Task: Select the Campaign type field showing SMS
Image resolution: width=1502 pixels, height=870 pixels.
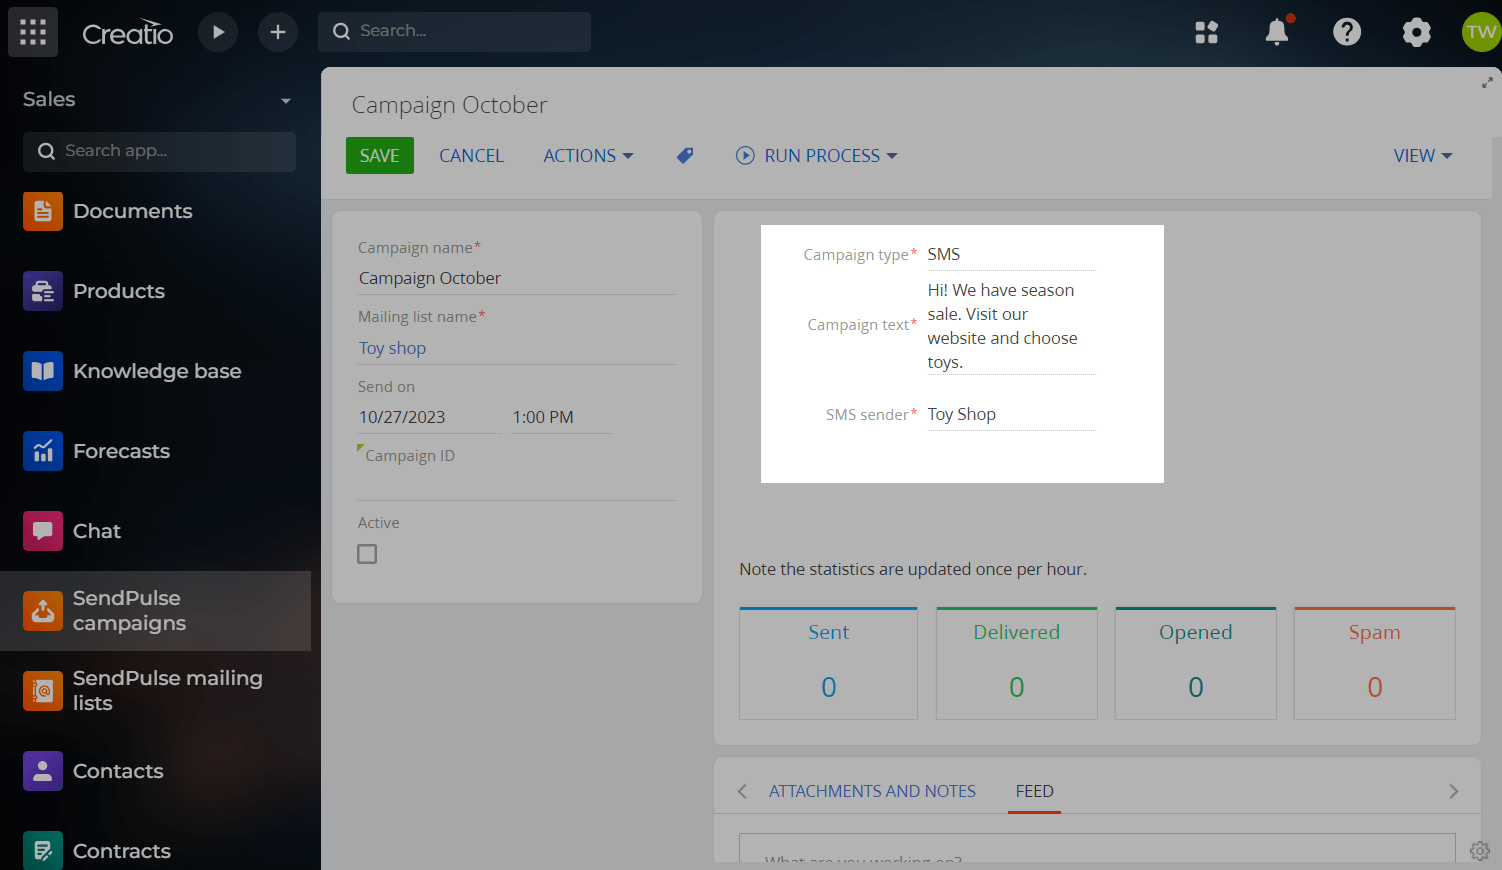Action: click(1011, 254)
